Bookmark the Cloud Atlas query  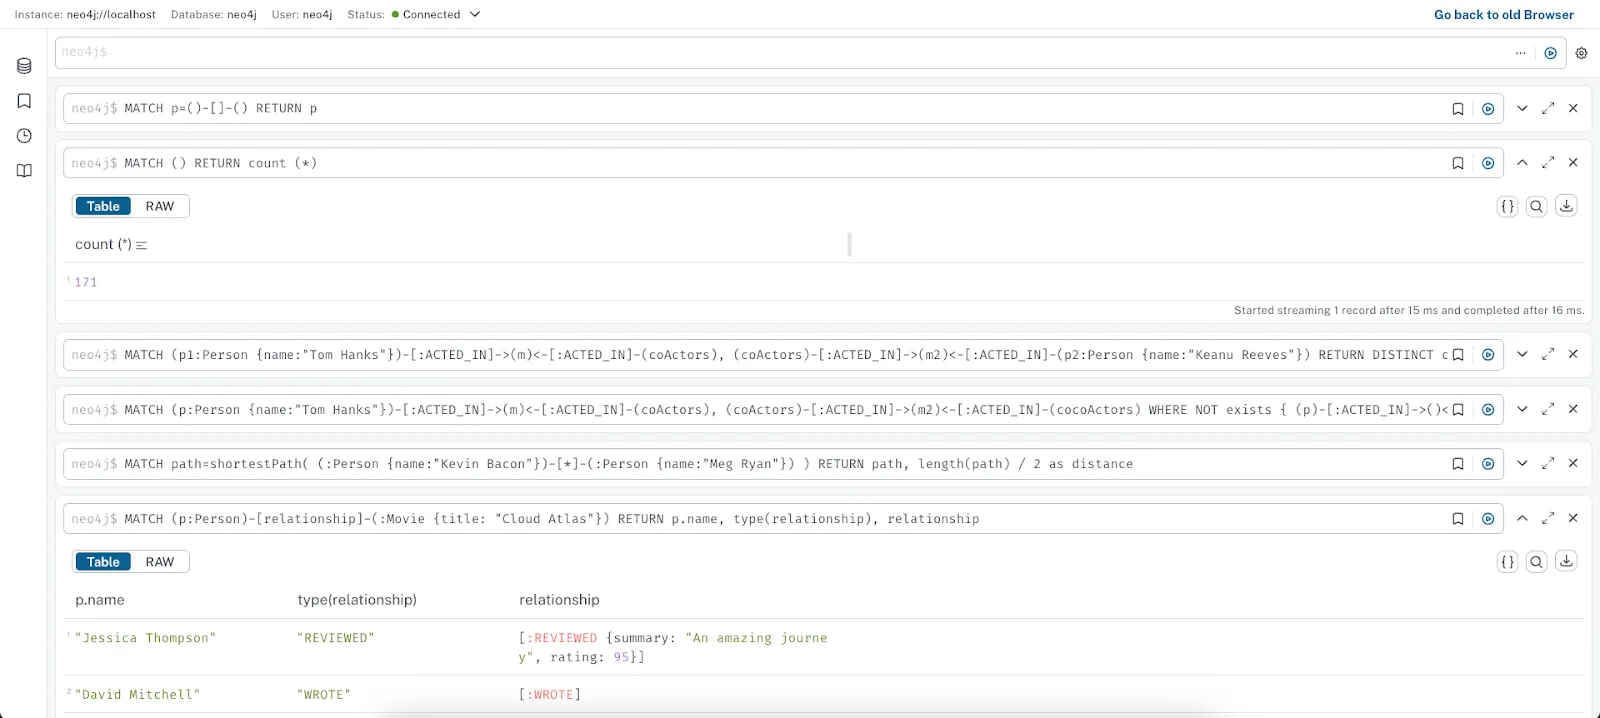[1458, 519]
